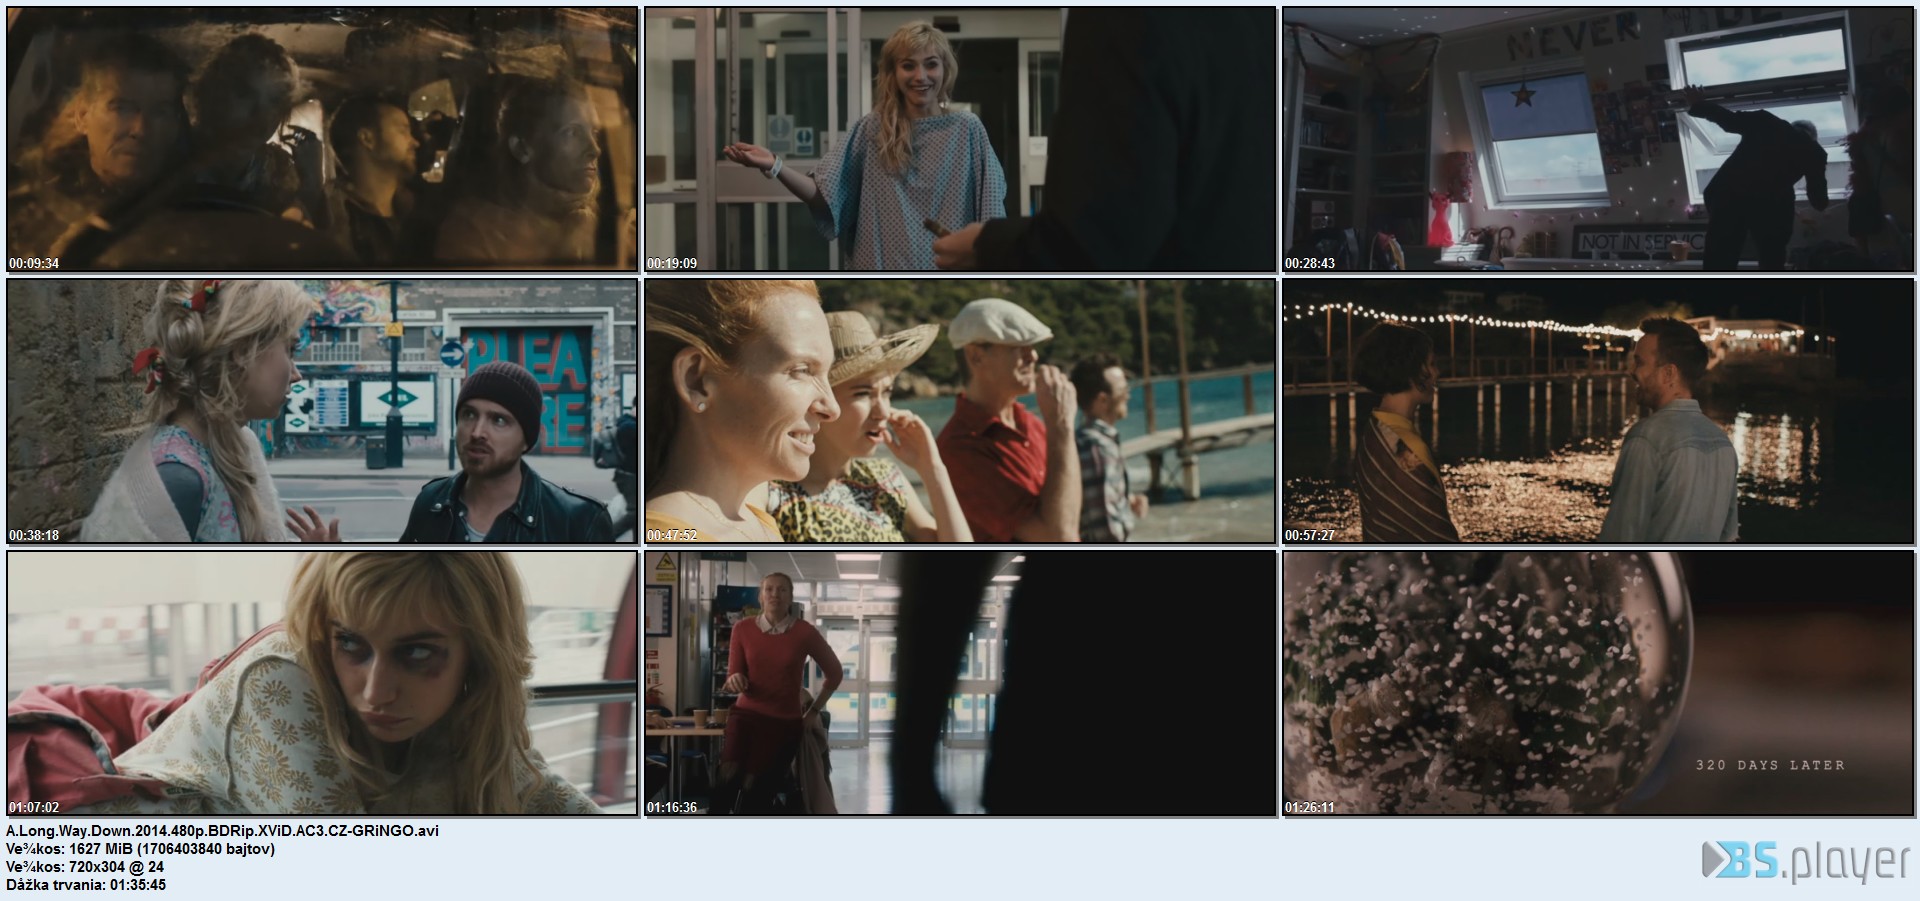This screenshot has height=901, width=1920.
Task: Click the 00:28:43 timestamp label
Action: [x=1310, y=264]
